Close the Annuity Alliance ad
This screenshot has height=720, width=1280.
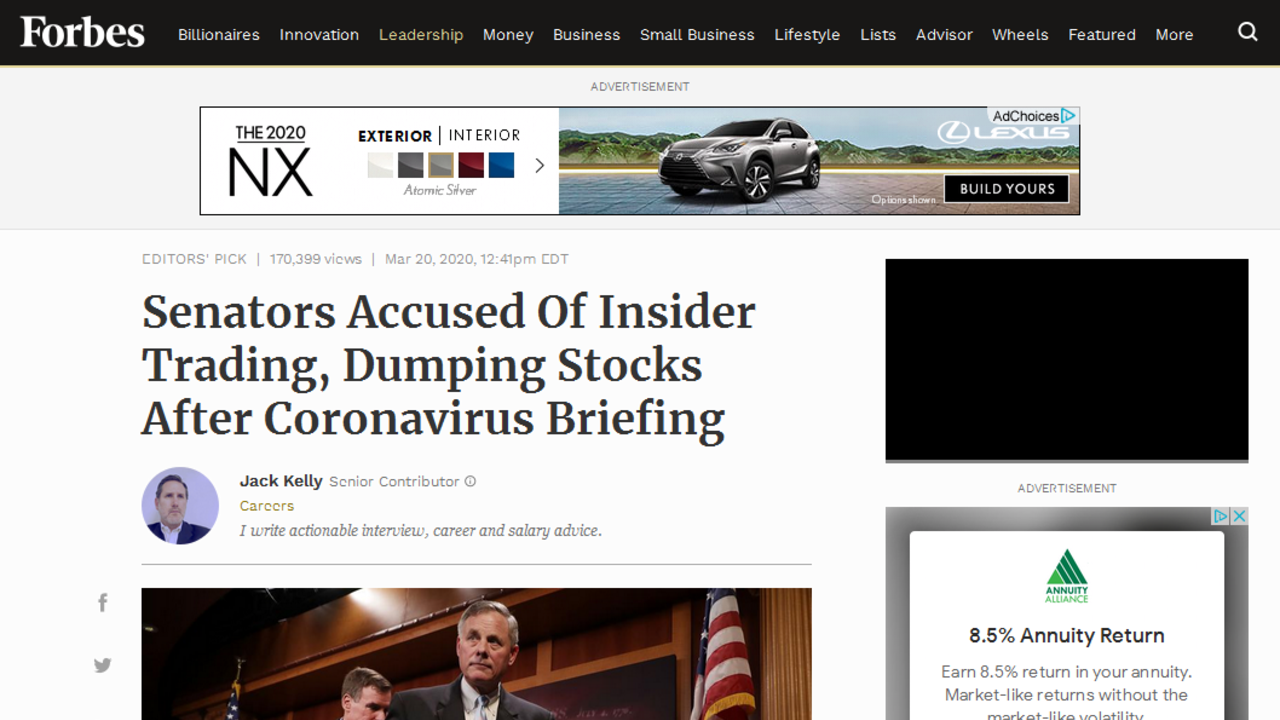[x=1239, y=516]
